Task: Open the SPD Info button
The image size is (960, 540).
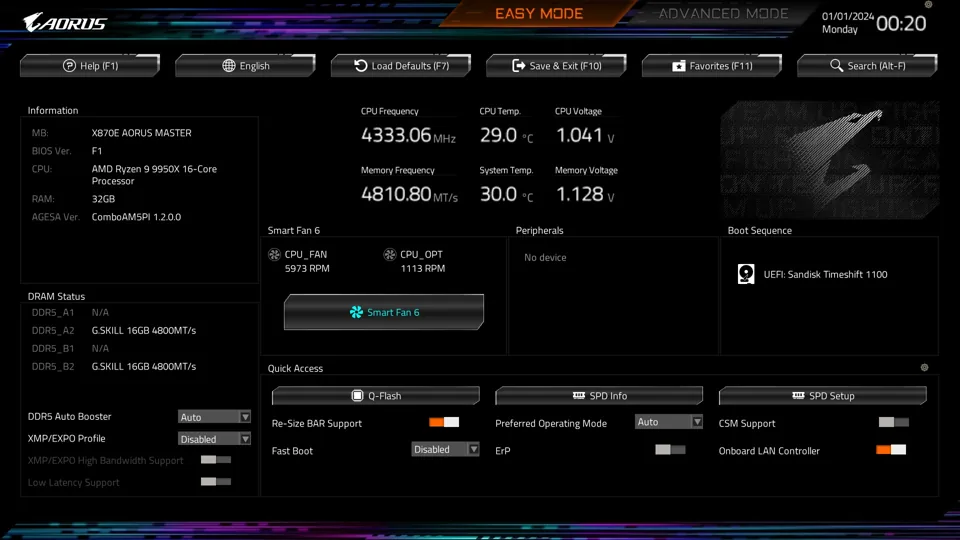Action: 599,396
